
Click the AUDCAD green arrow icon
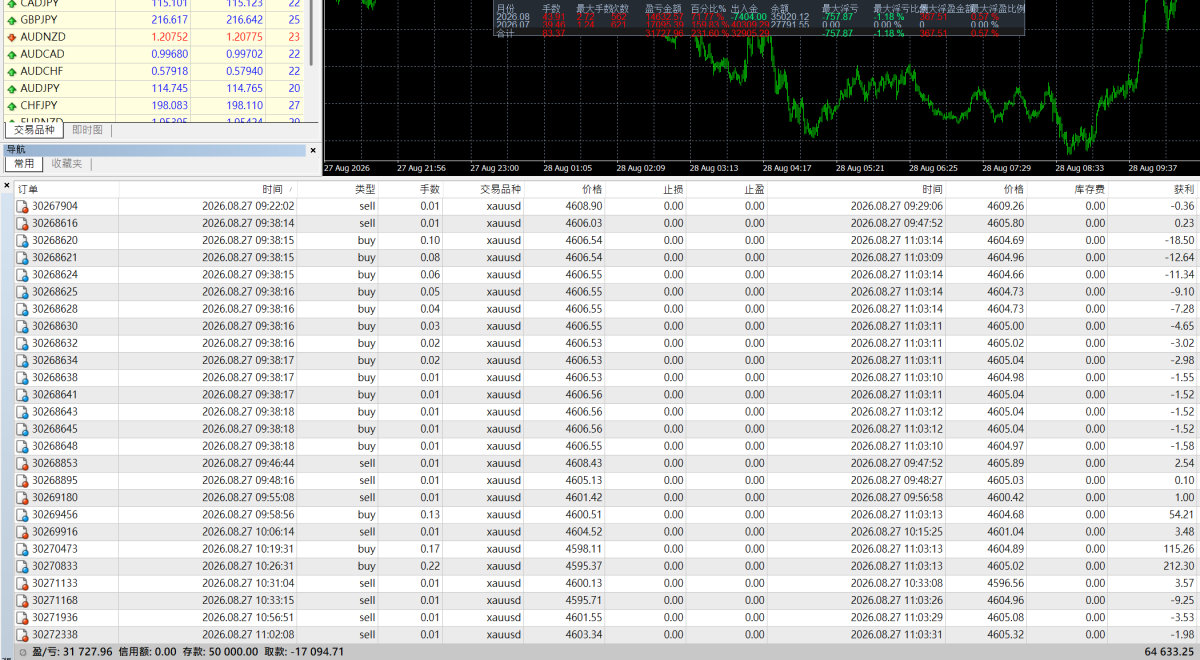click(x=11, y=54)
